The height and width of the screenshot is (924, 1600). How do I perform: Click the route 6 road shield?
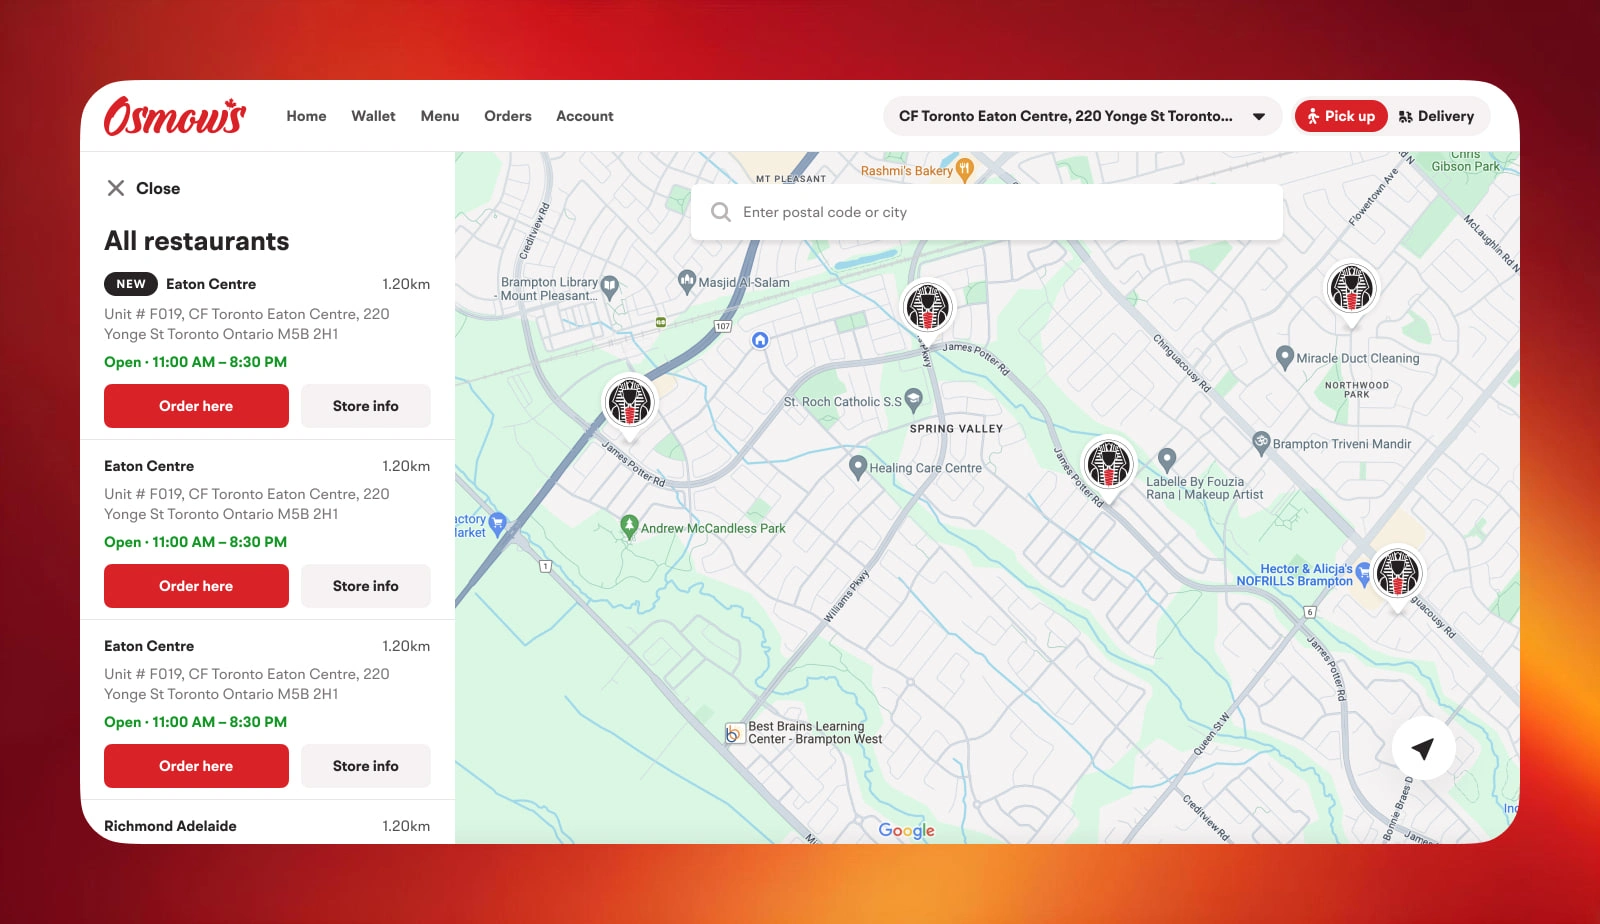pos(1310,612)
